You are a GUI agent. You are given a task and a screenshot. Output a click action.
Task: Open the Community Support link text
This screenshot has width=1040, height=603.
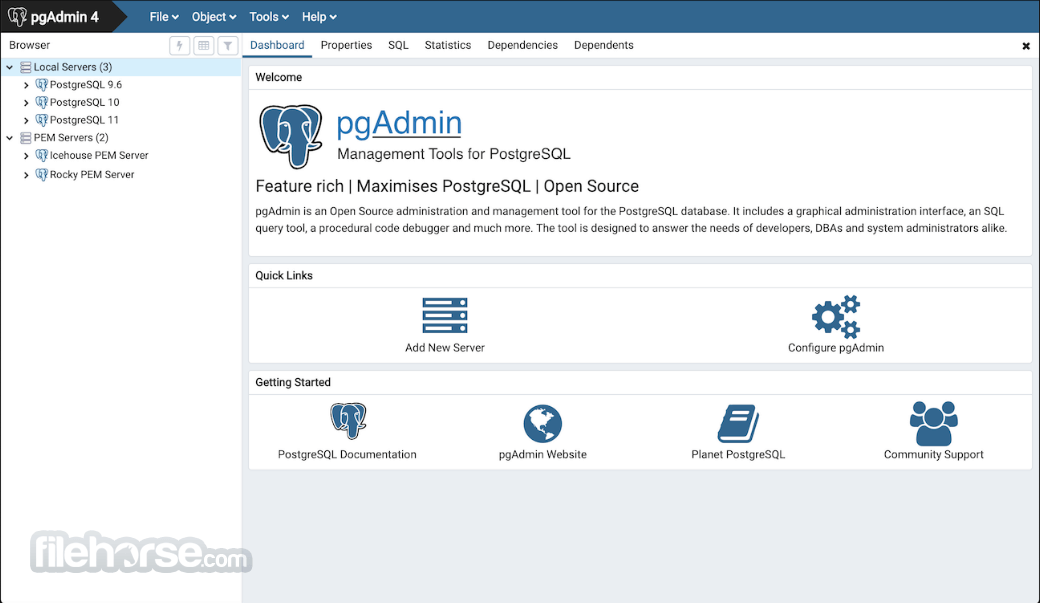click(934, 454)
